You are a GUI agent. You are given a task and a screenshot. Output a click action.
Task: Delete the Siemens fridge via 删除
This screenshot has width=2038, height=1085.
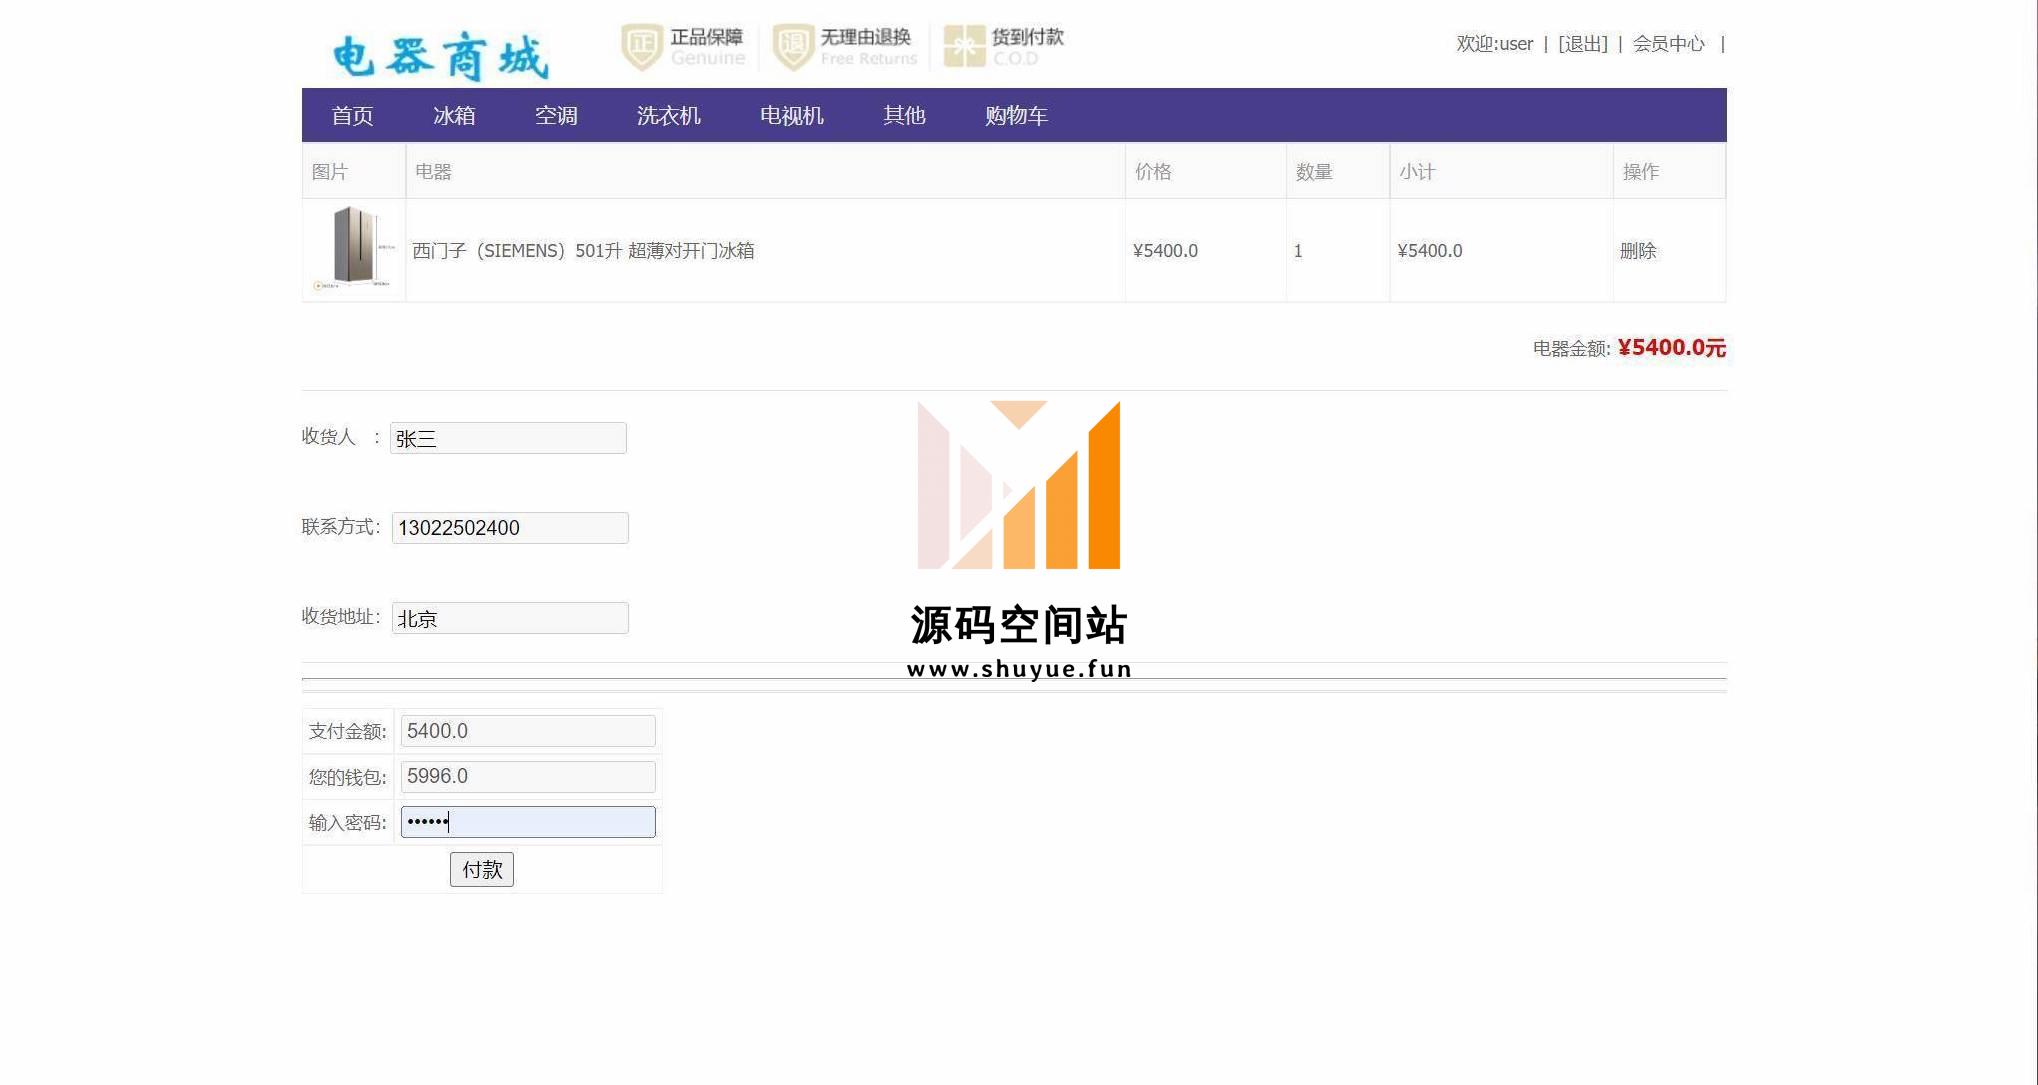1638,251
